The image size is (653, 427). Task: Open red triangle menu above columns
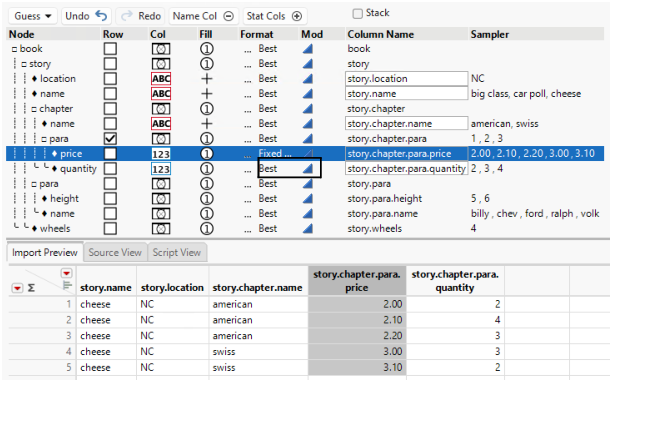(66, 273)
